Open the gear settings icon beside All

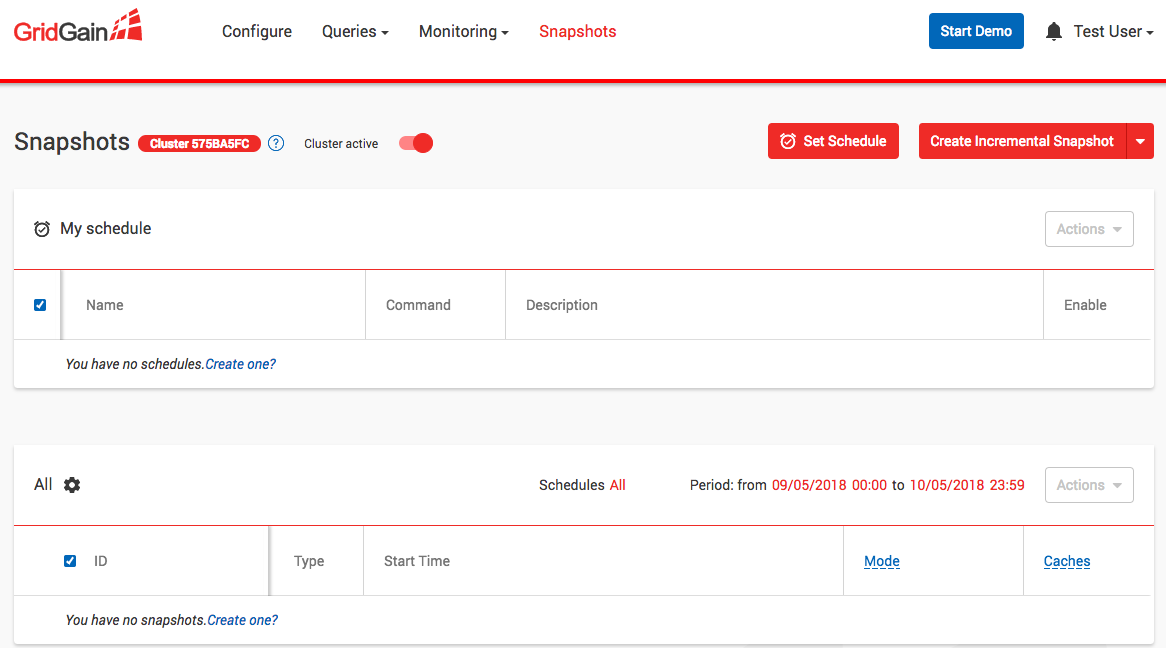[72, 485]
